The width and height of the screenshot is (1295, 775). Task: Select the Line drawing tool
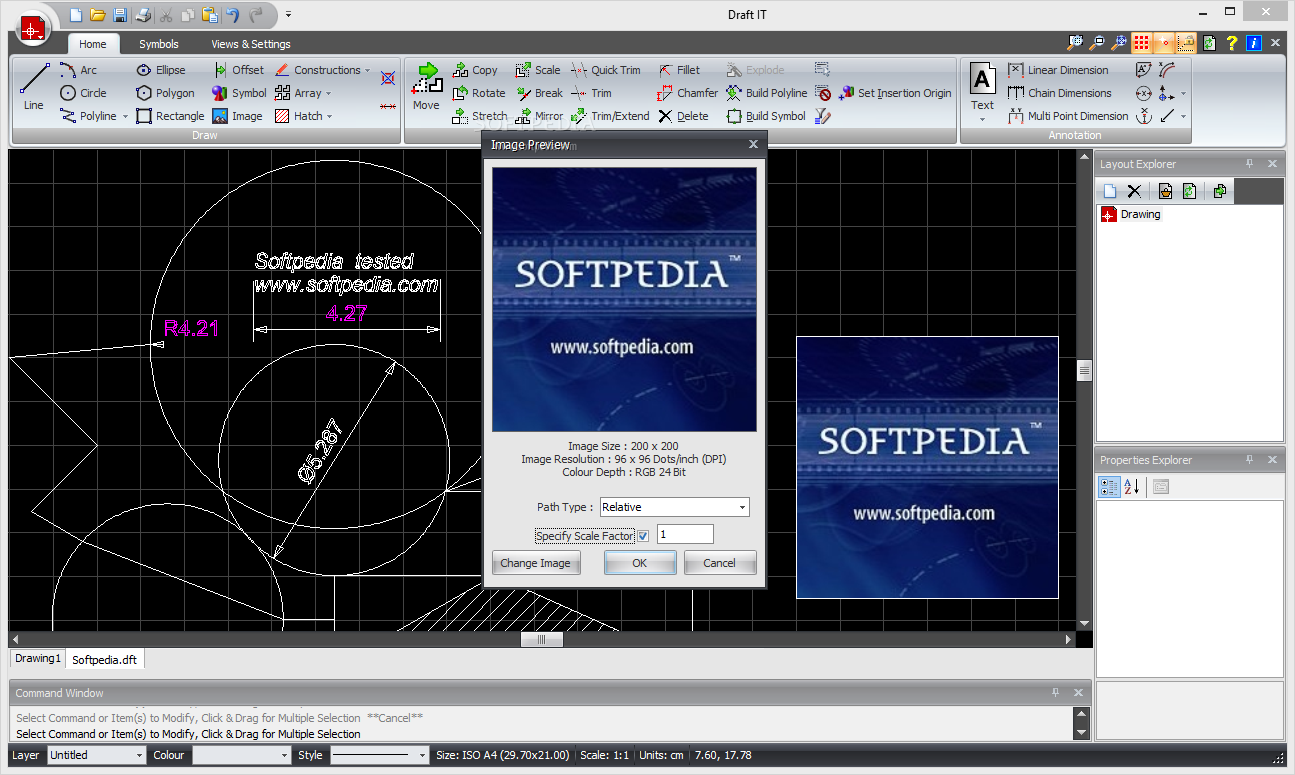point(34,87)
